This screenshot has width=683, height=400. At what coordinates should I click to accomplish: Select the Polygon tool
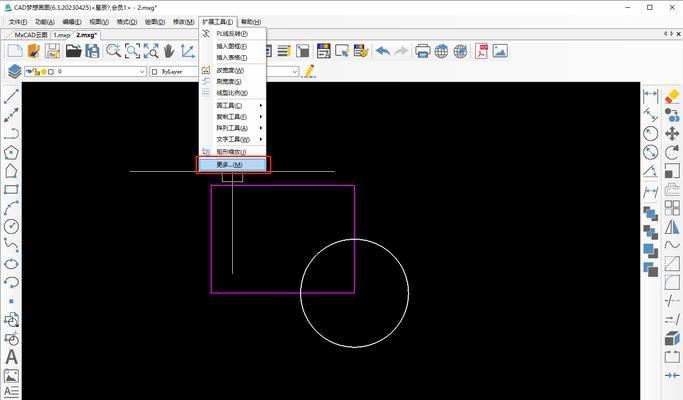pyautogui.click(x=11, y=153)
